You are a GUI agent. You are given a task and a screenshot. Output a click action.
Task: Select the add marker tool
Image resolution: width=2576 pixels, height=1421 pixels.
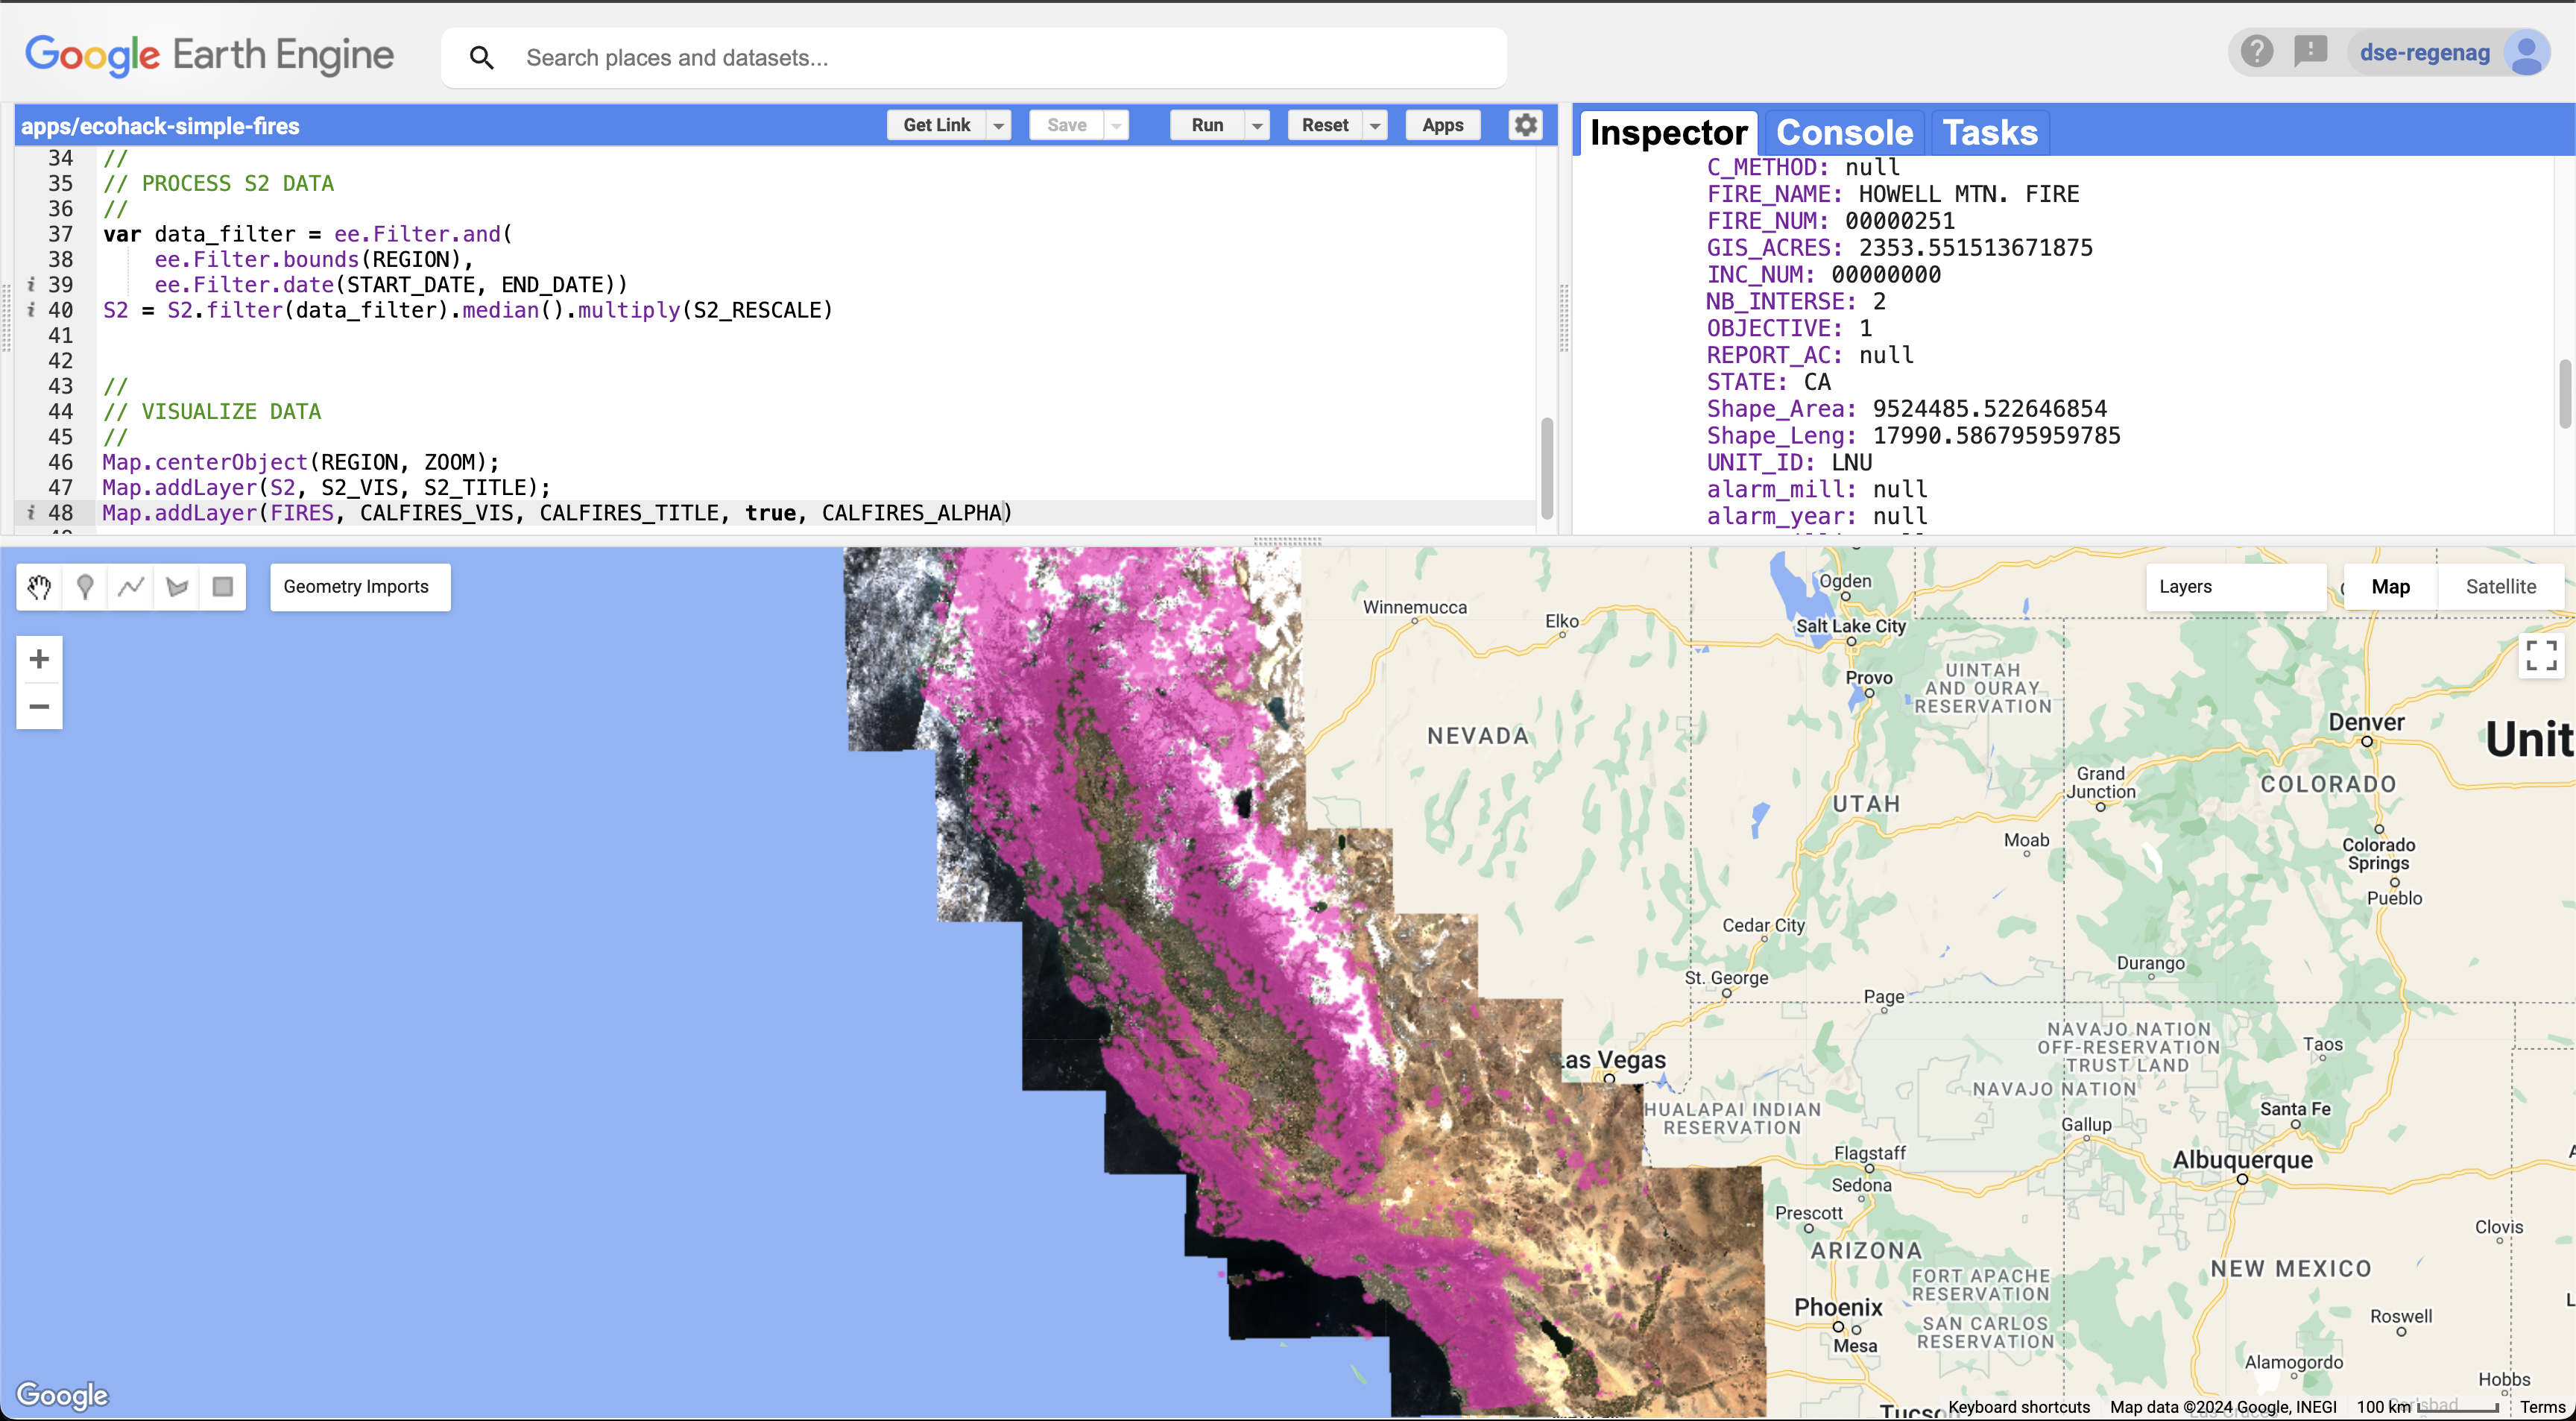[x=85, y=587]
